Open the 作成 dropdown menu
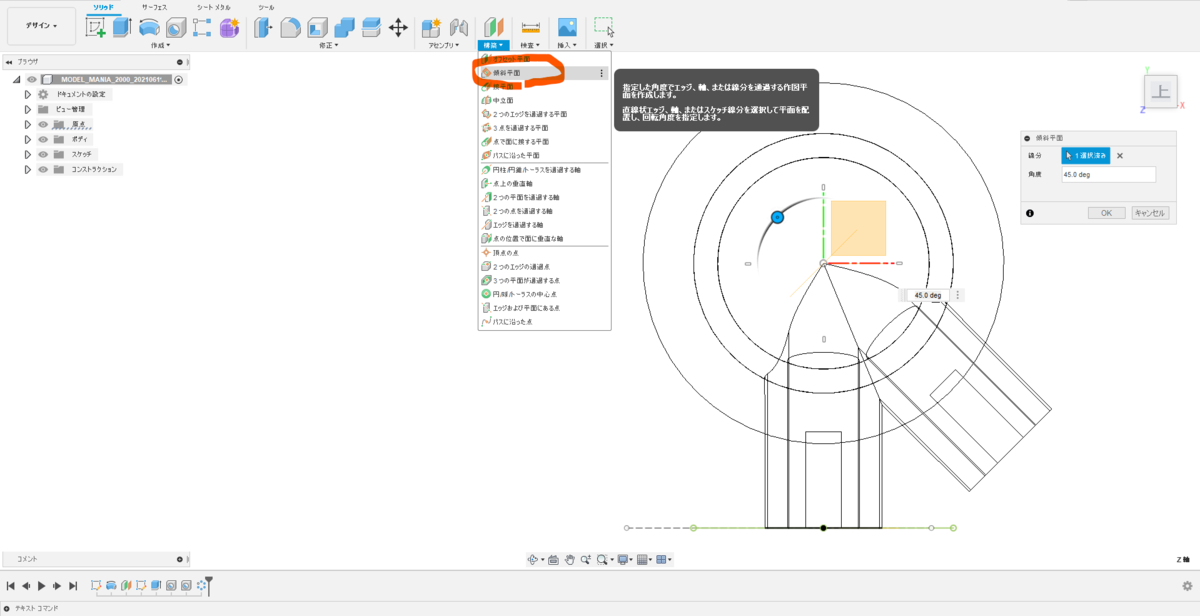Image resolution: width=1200 pixels, height=616 pixels. pos(160,45)
